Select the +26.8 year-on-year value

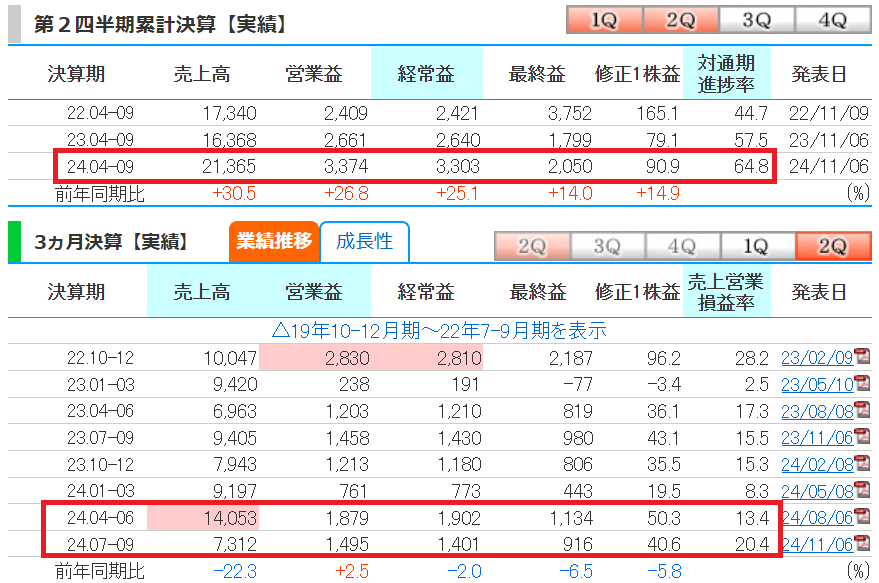click(346, 193)
